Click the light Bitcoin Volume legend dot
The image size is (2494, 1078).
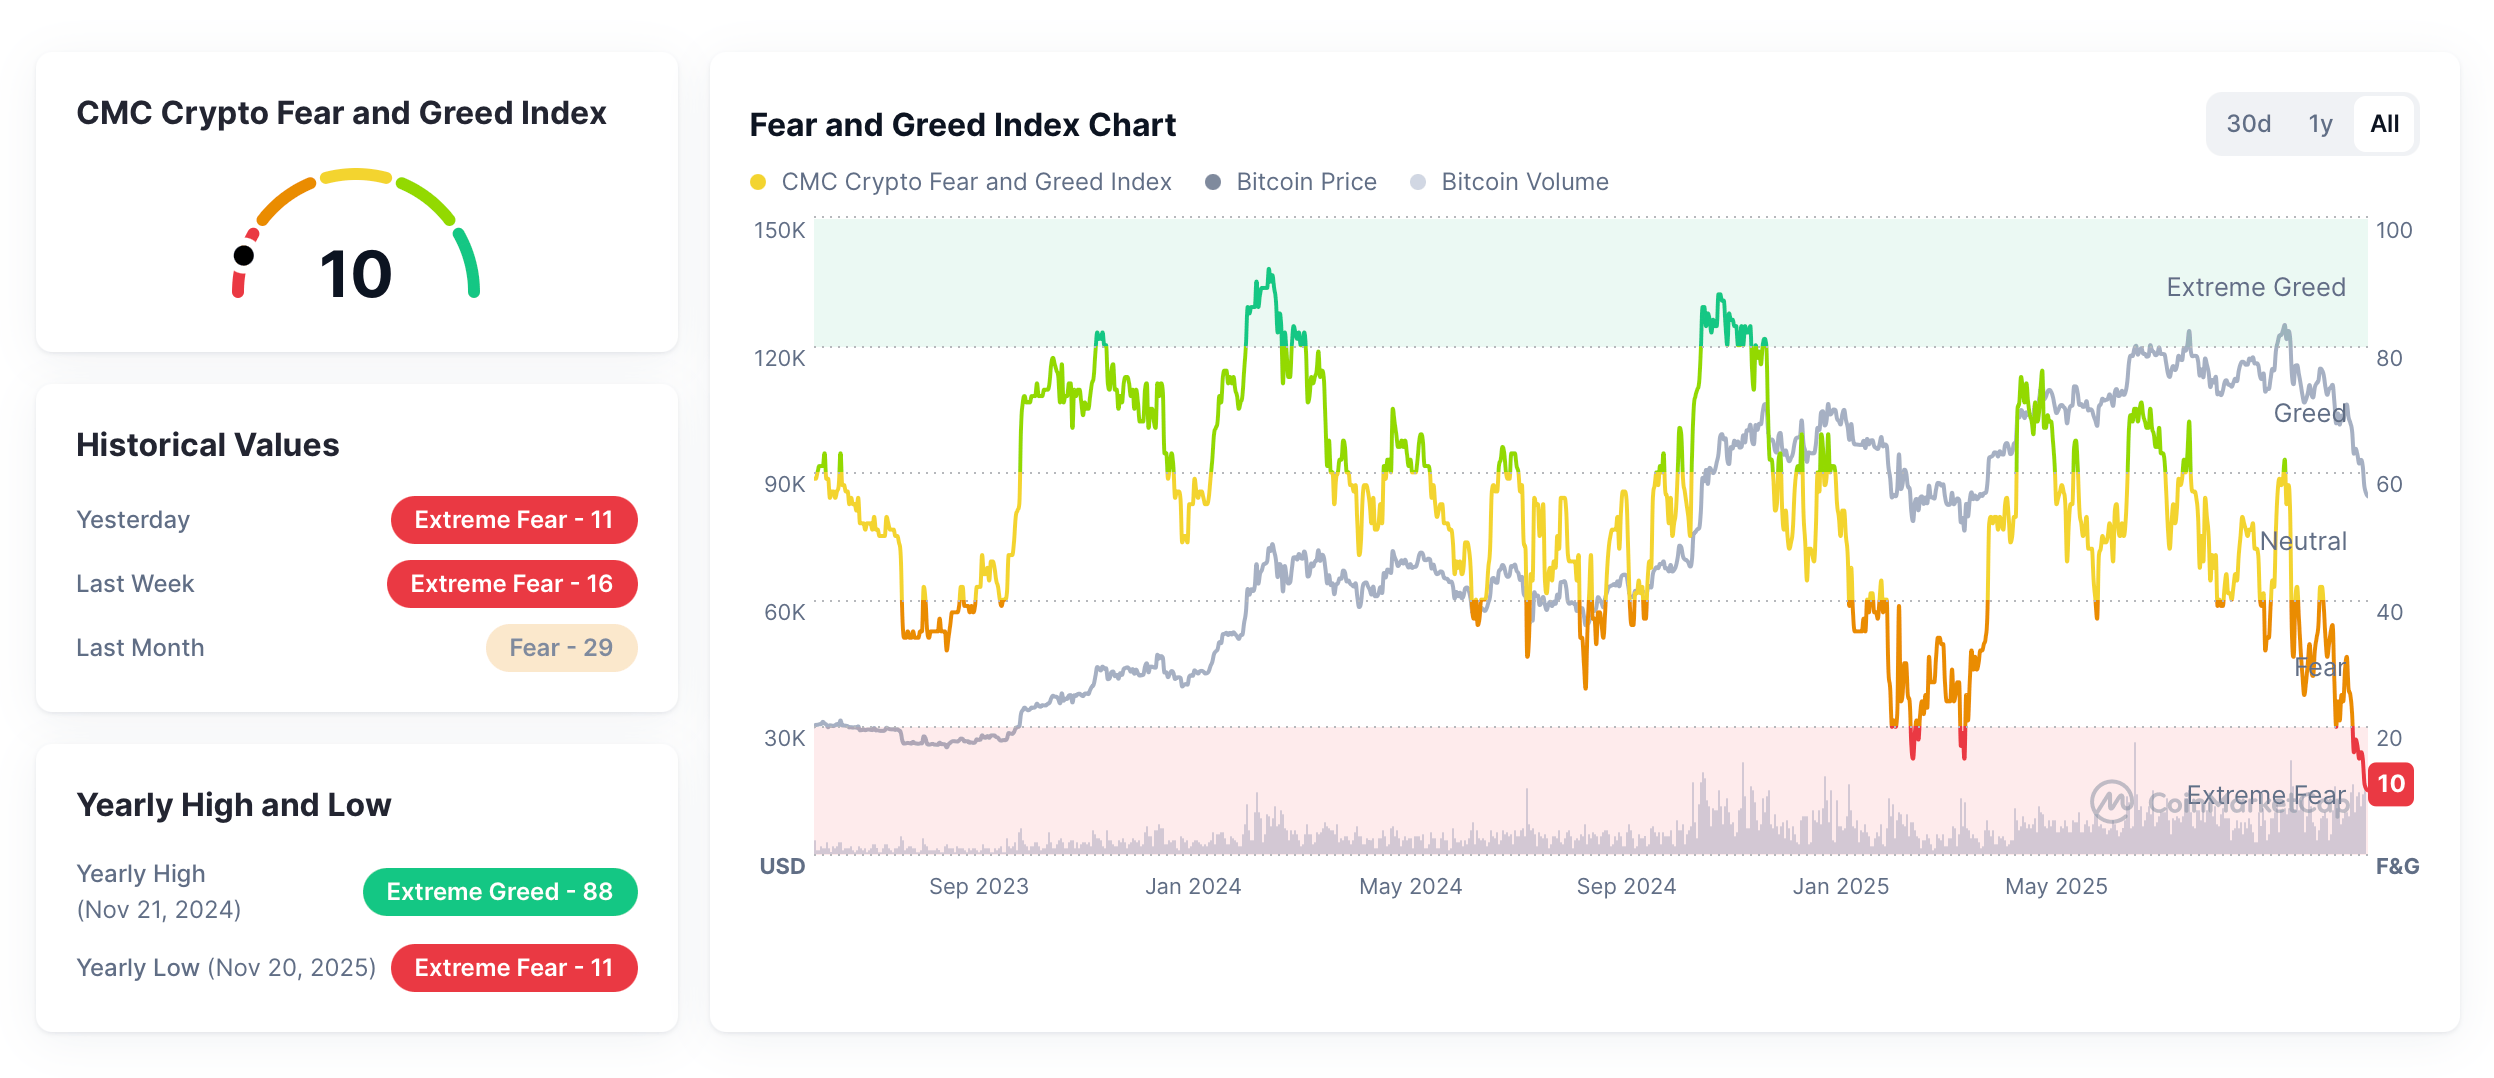(1419, 182)
